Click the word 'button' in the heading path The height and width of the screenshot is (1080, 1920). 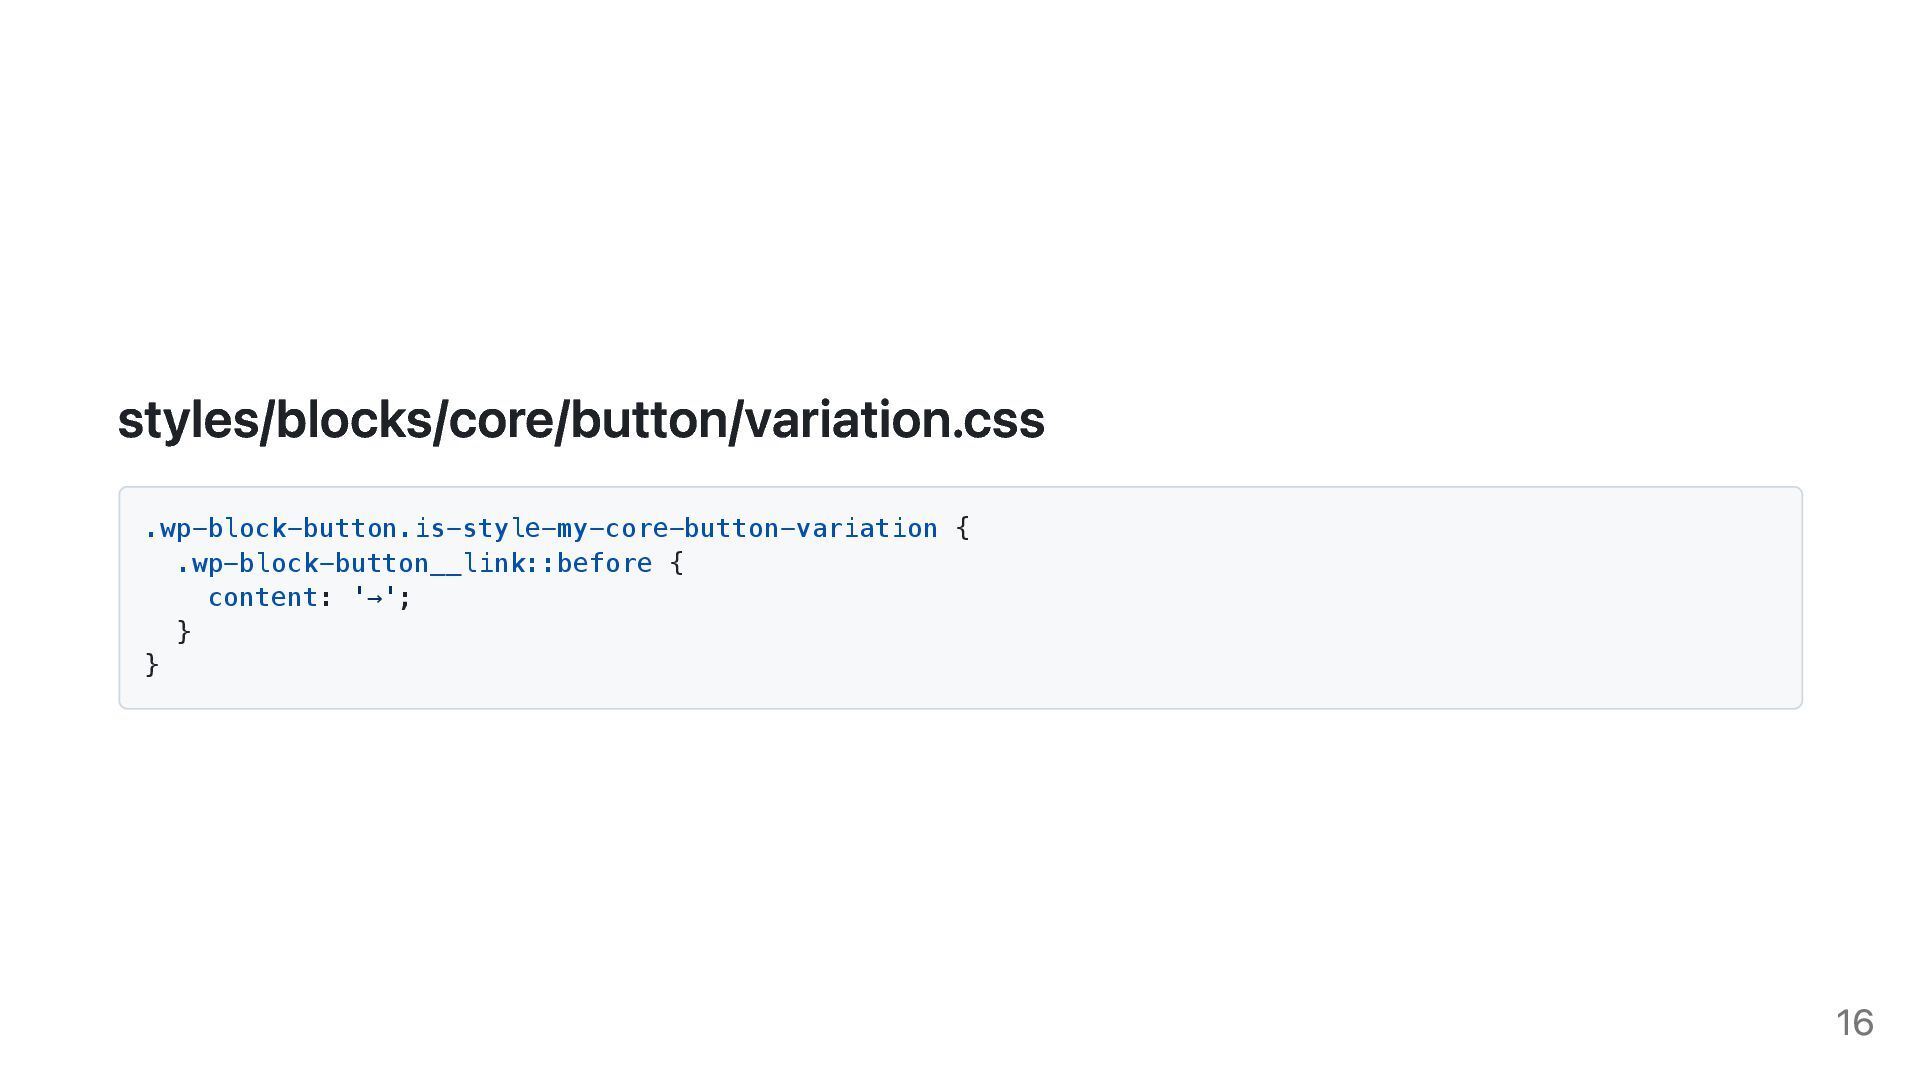pyautogui.click(x=648, y=419)
